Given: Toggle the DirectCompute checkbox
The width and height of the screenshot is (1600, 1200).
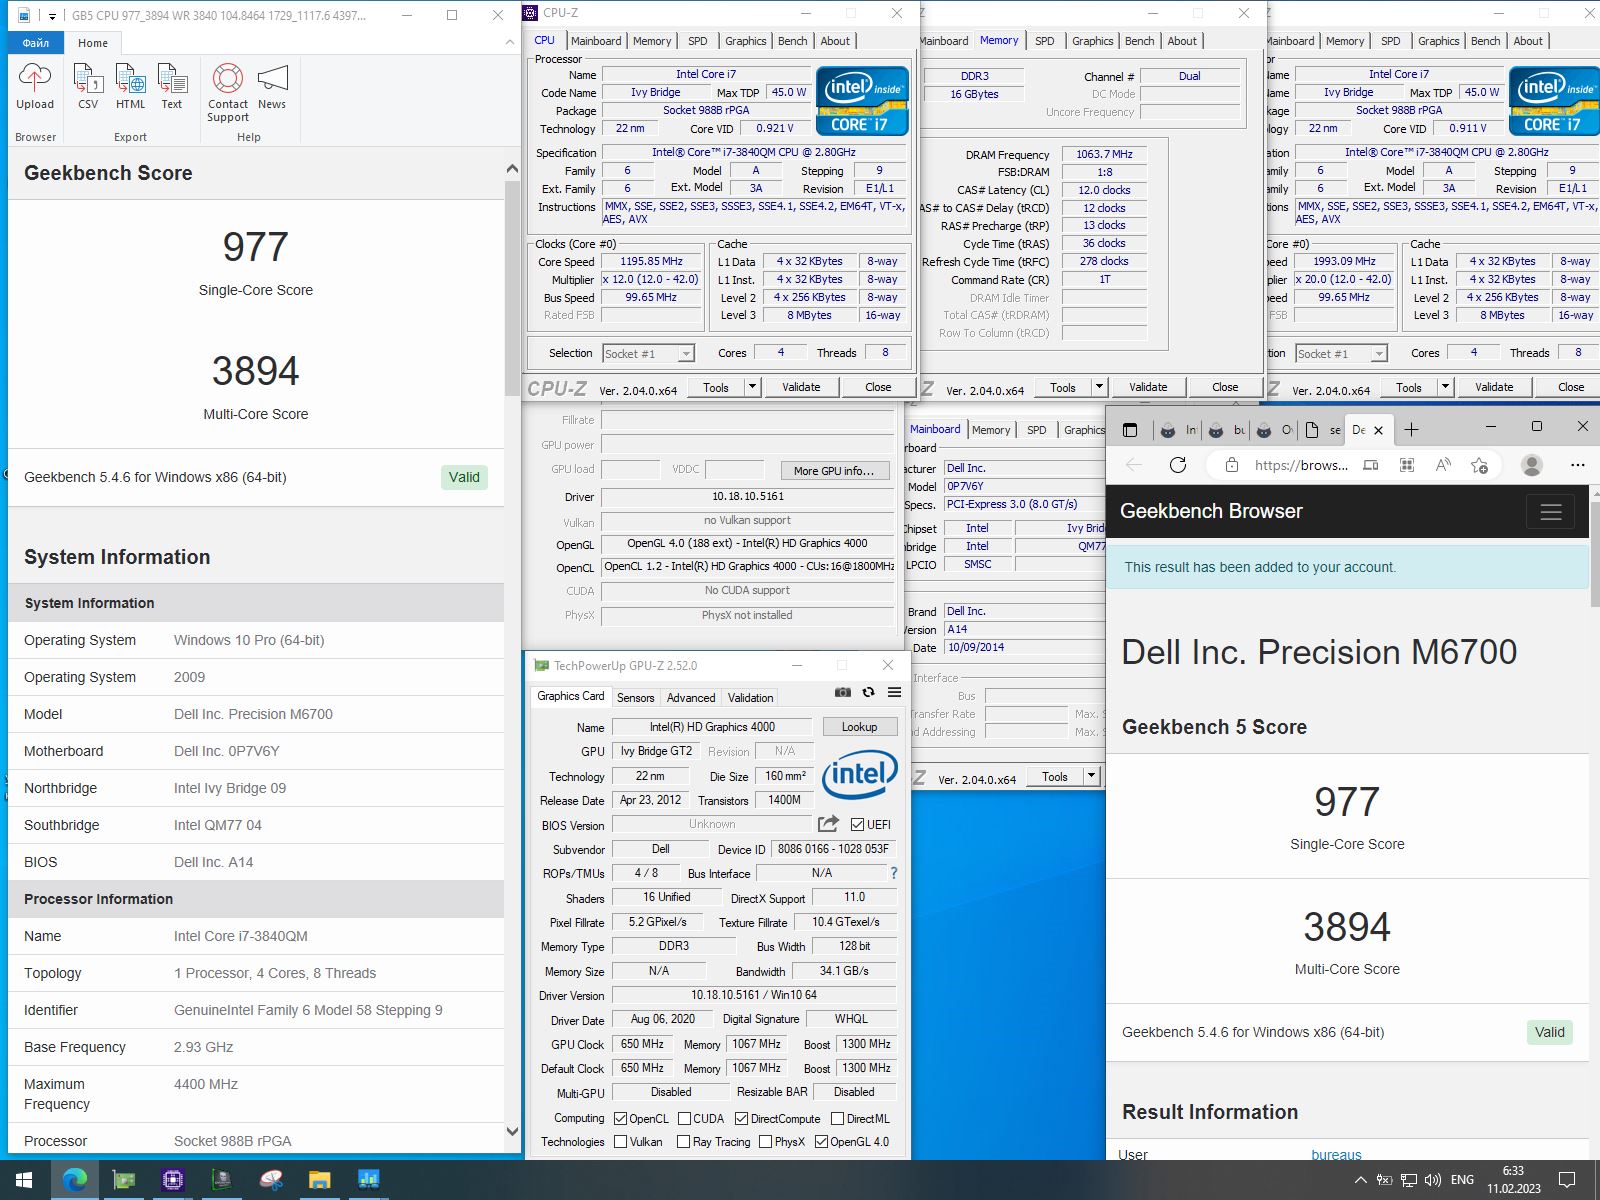Looking at the screenshot, I should (x=741, y=1118).
